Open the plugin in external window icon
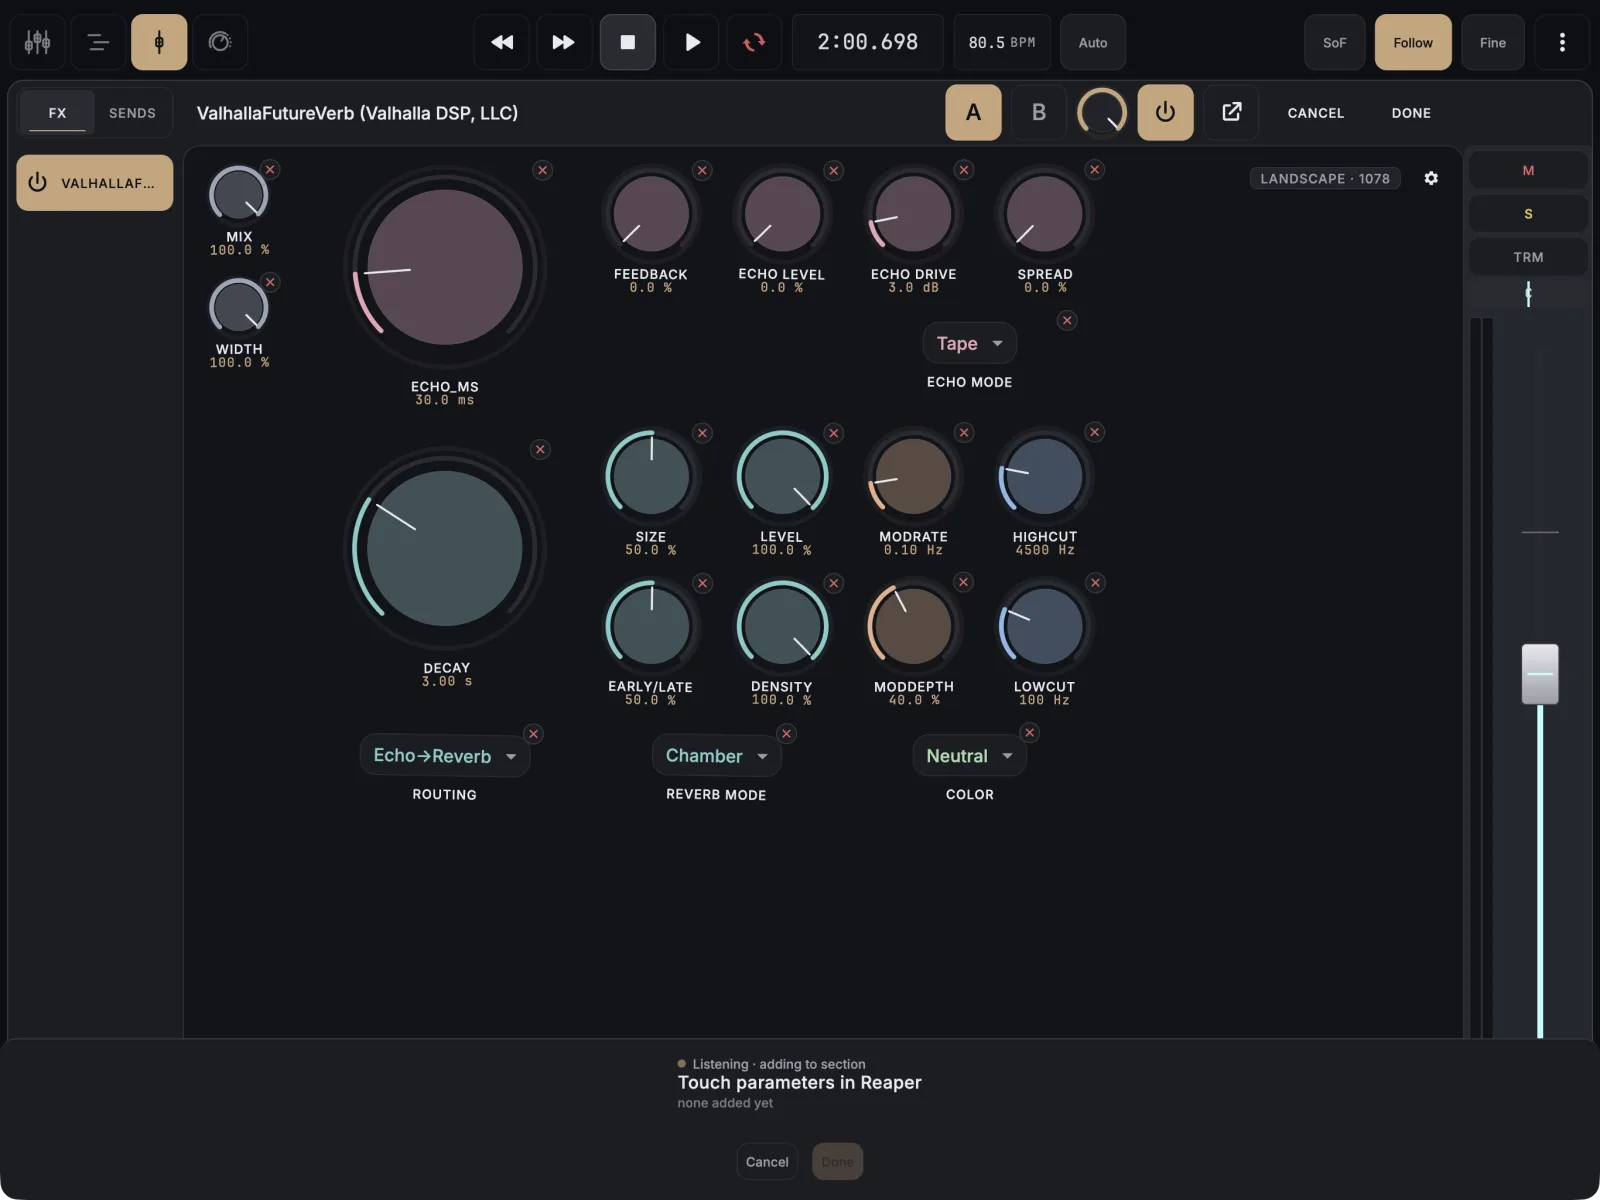The image size is (1600, 1200). pyautogui.click(x=1232, y=112)
